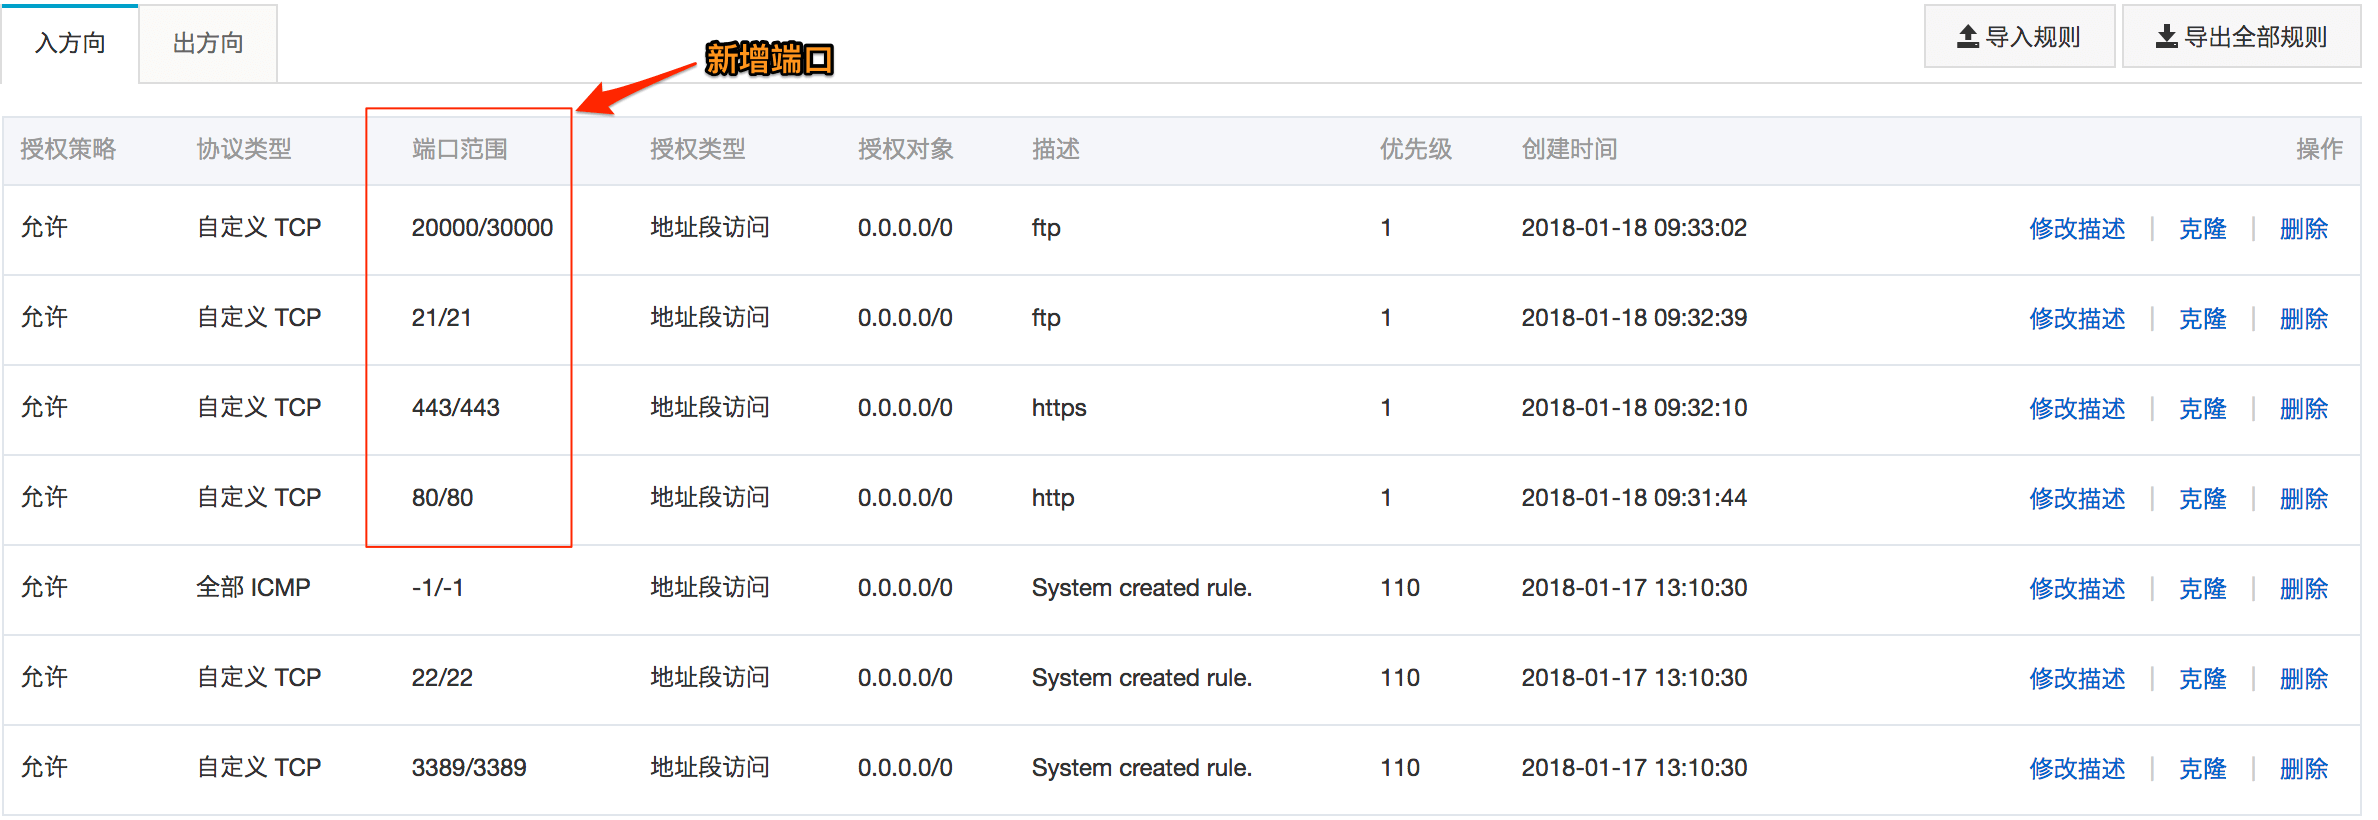Viewport: 2378px width, 820px height.
Task: Click the http description cell
Action: tap(1053, 498)
